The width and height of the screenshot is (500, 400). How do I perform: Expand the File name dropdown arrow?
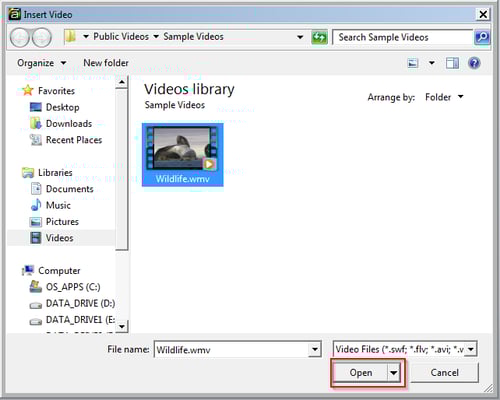(x=314, y=349)
